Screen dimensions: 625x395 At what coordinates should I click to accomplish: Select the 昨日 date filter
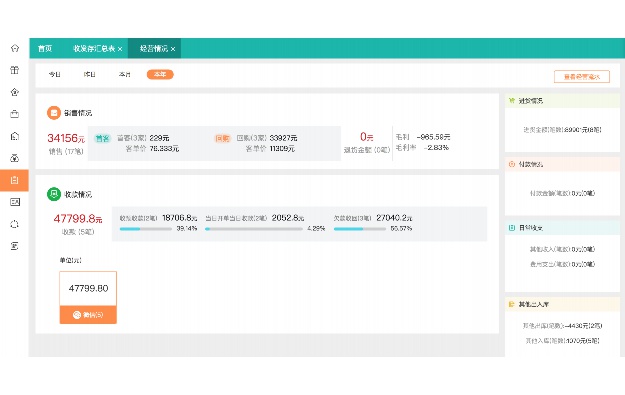(x=90, y=75)
